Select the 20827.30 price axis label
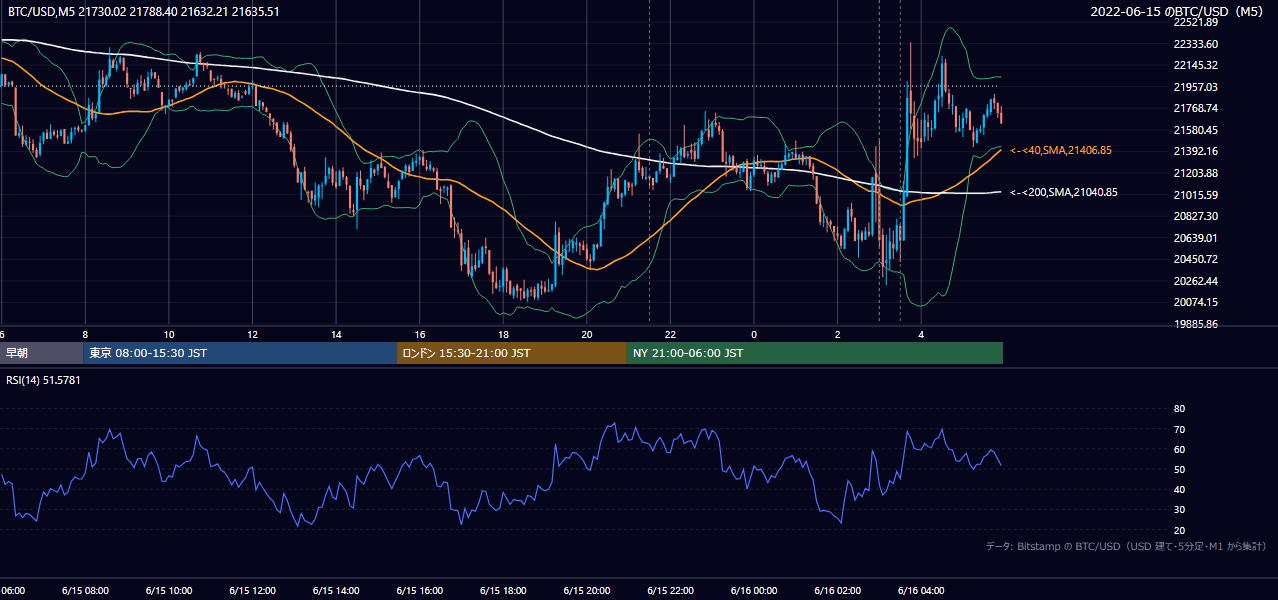 [x=1196, y=216]
